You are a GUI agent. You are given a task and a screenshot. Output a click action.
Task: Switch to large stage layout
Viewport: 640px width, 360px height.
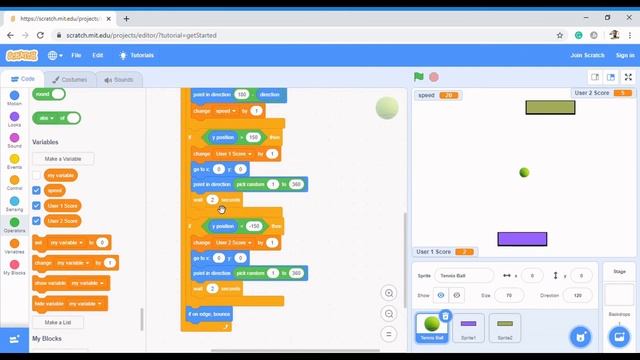(x=611, y=77)
